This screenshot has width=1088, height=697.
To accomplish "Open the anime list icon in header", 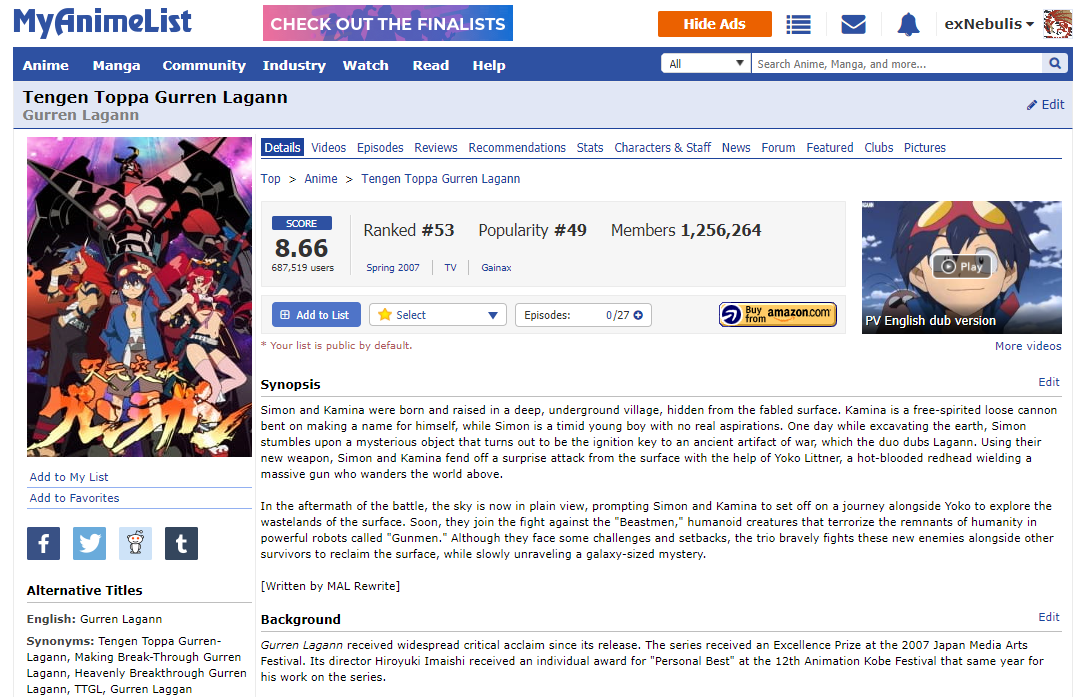I will [x=798, y=24].
